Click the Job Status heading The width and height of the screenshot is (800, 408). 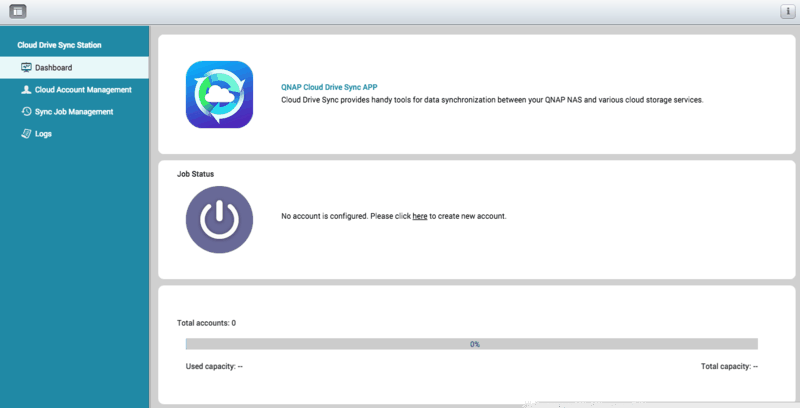coord(195,174)
